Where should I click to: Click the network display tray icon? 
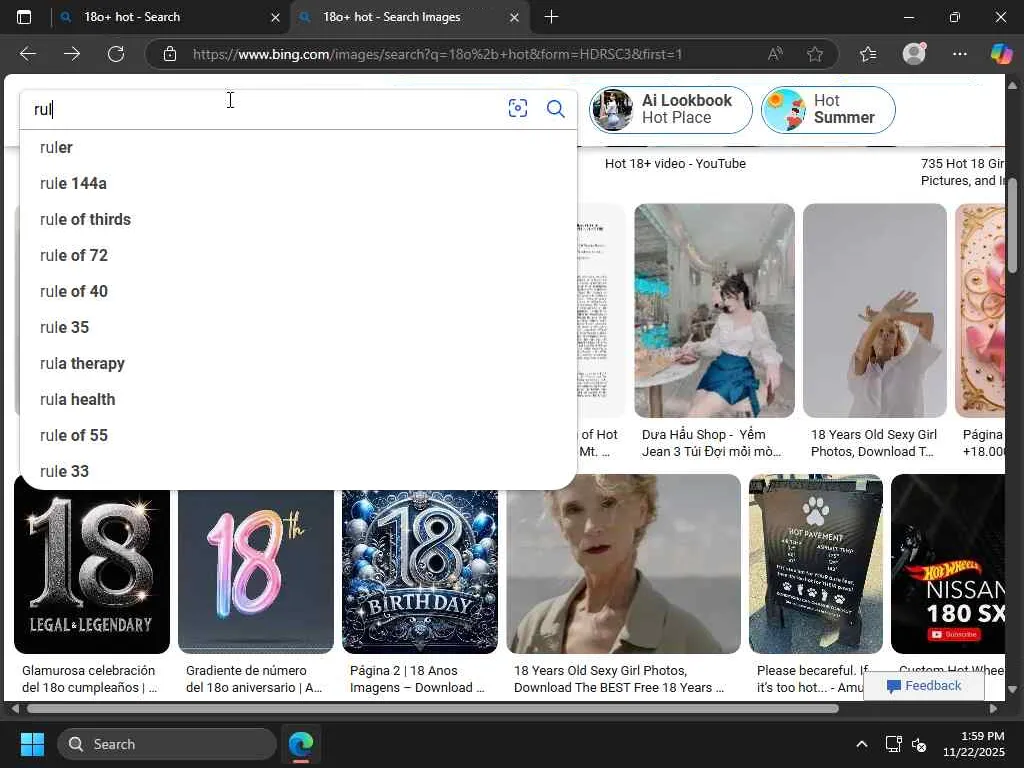[893, 744]
